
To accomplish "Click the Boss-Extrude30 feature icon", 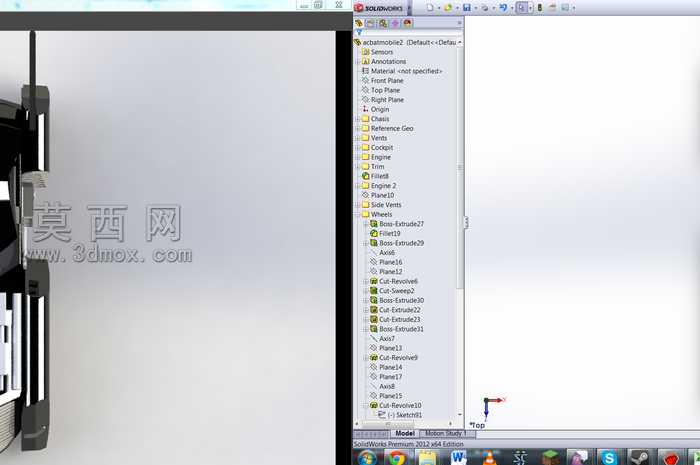I will pos(374,300).
